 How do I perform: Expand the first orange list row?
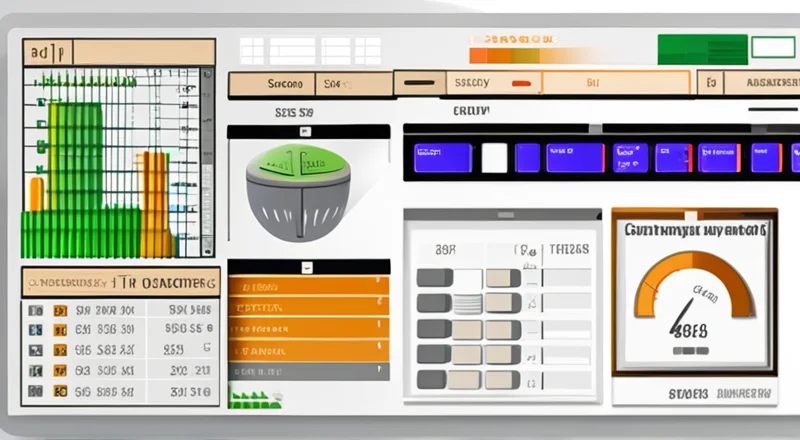[x=308, y=285]
